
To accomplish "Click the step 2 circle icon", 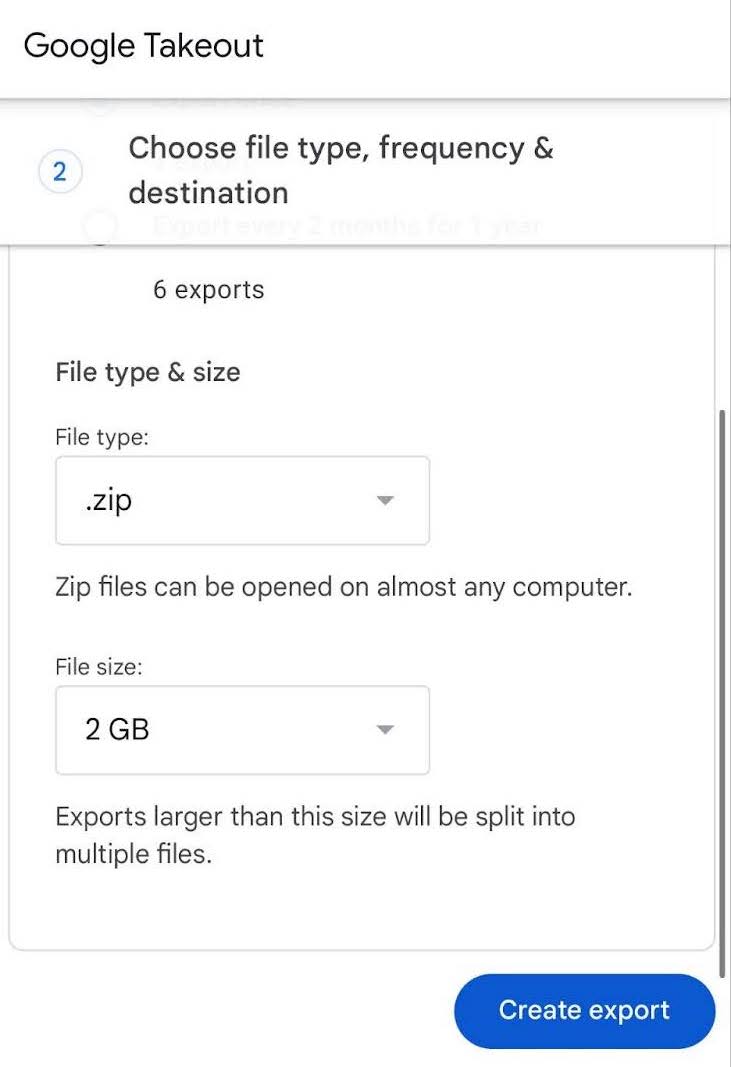I will click(x=60, y=171).
